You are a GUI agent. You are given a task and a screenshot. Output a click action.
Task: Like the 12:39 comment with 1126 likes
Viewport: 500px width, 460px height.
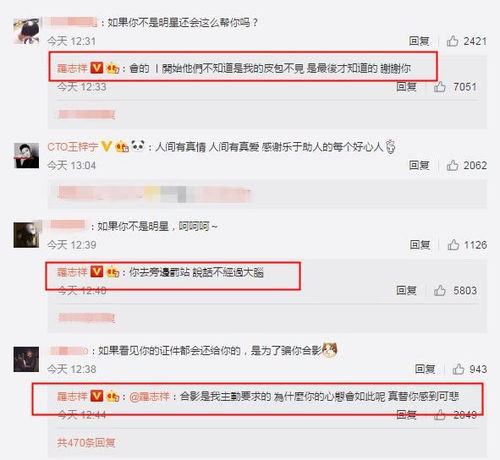click(453, 245)
